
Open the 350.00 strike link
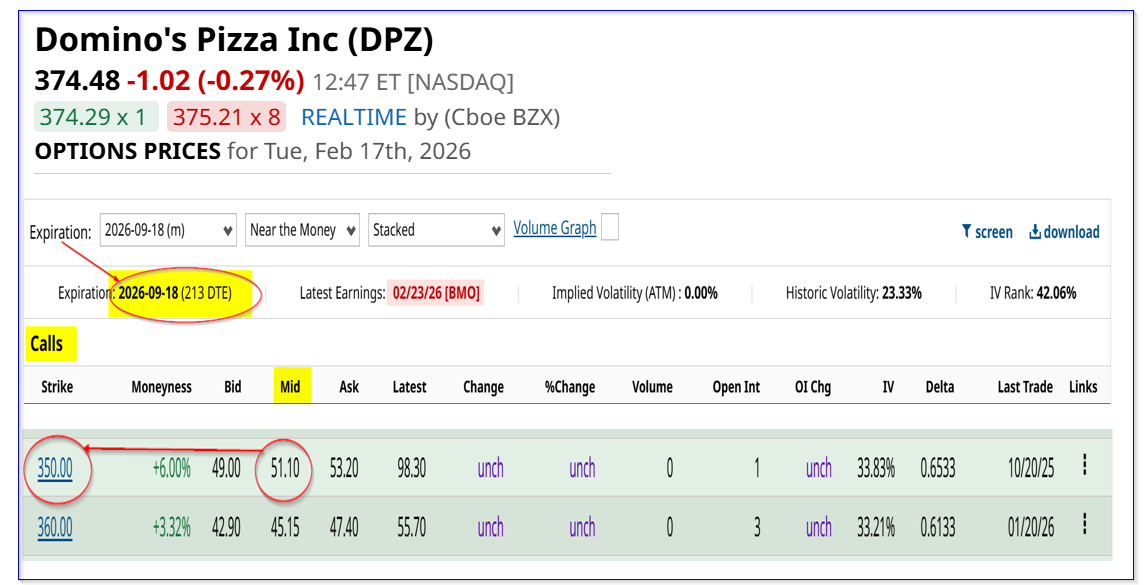pyautogui.click(x=56, y=467)
